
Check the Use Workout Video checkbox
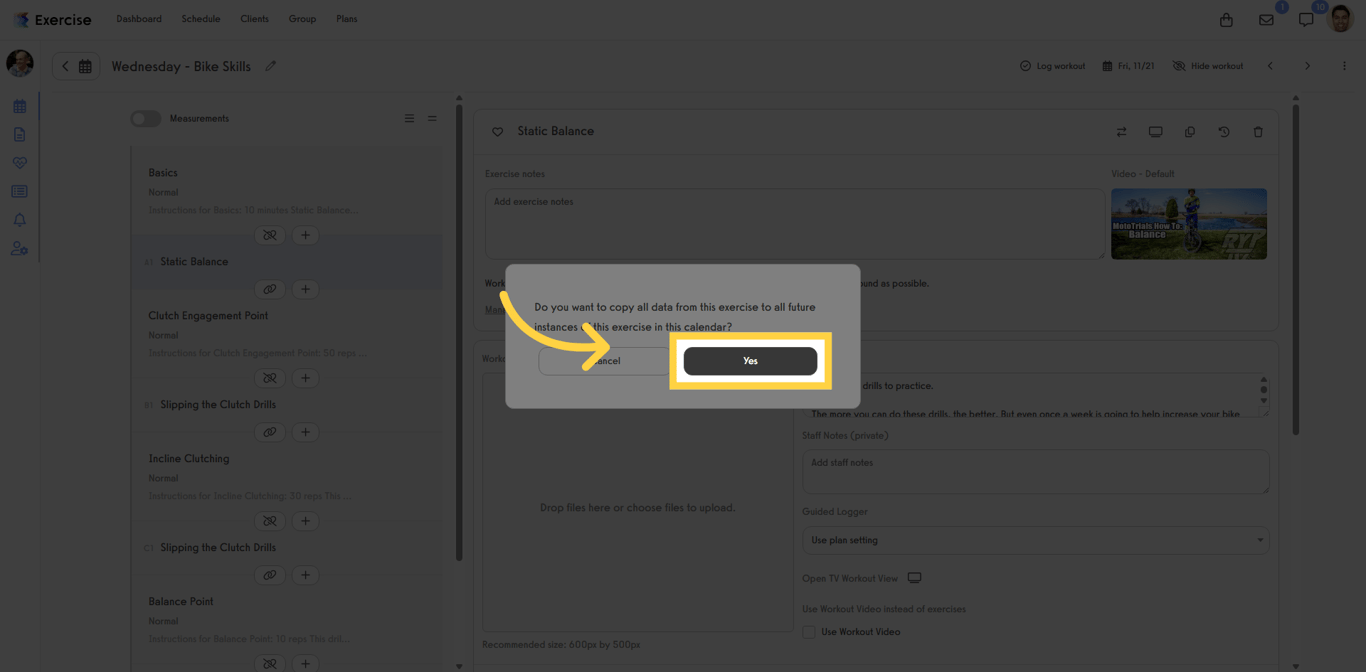click(809, 632)
